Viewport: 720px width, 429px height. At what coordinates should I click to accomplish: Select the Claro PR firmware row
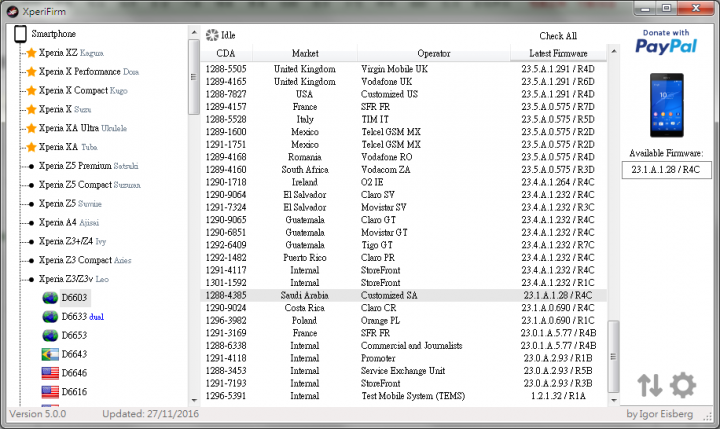403,258
